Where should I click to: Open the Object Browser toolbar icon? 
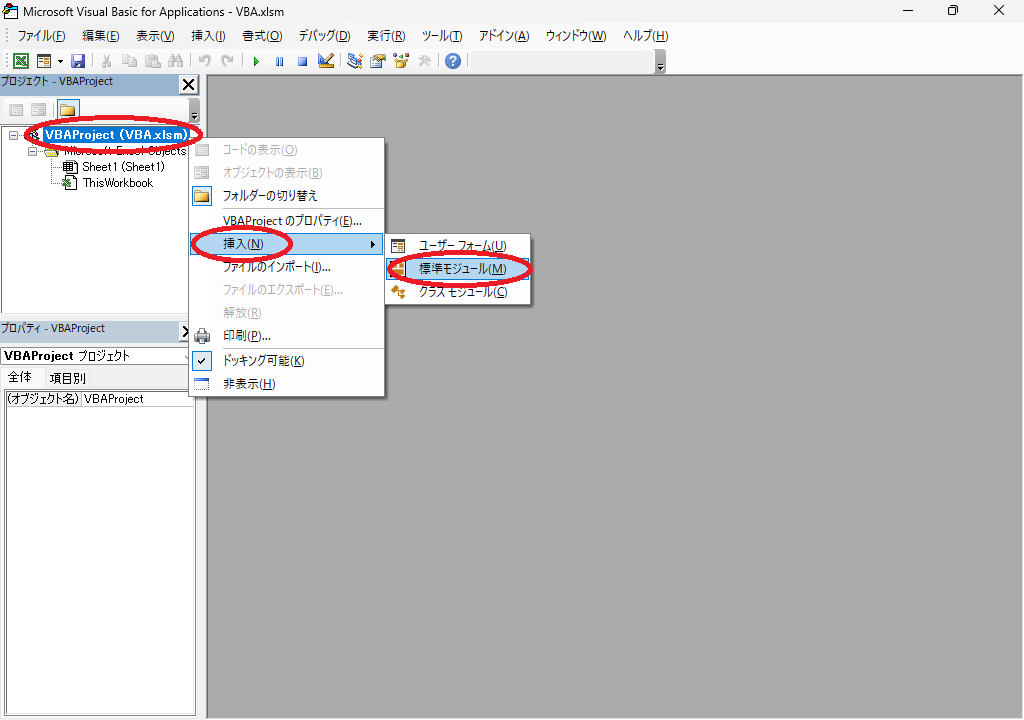[x=400, y=61]
